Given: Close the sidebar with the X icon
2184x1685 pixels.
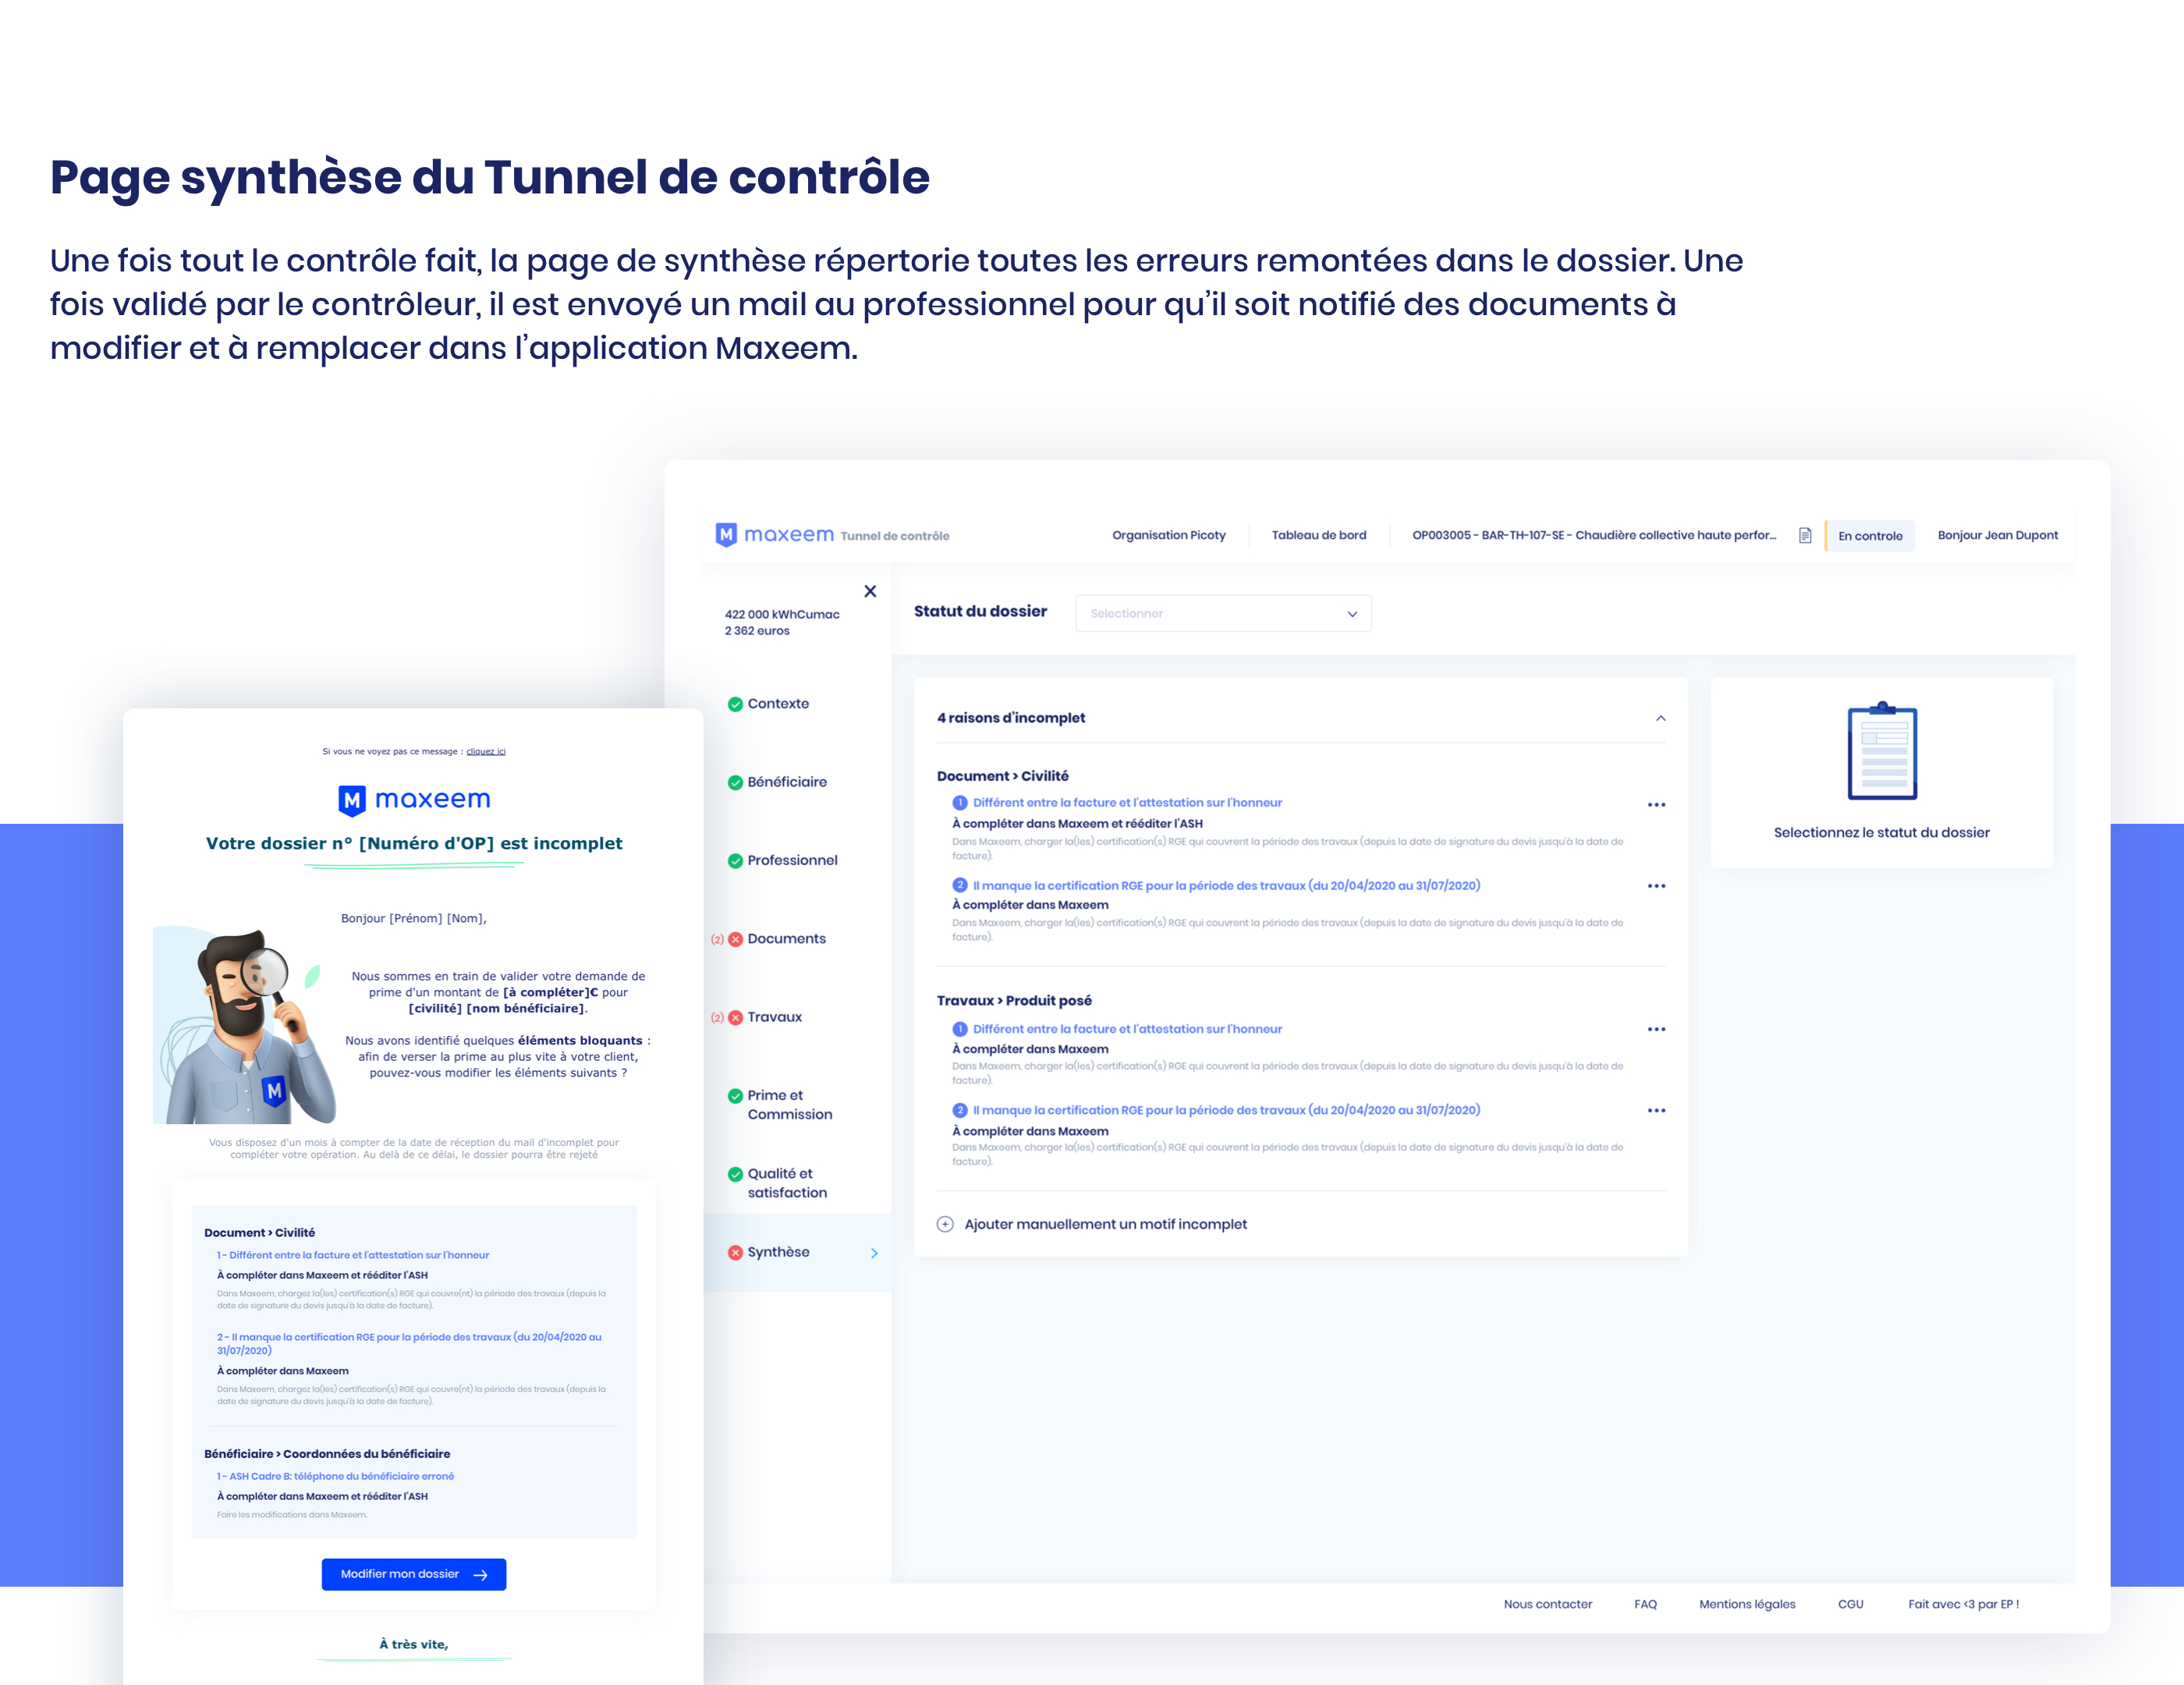Looking at the screenshot, I should pyautogui.click(x=870, y=591).
